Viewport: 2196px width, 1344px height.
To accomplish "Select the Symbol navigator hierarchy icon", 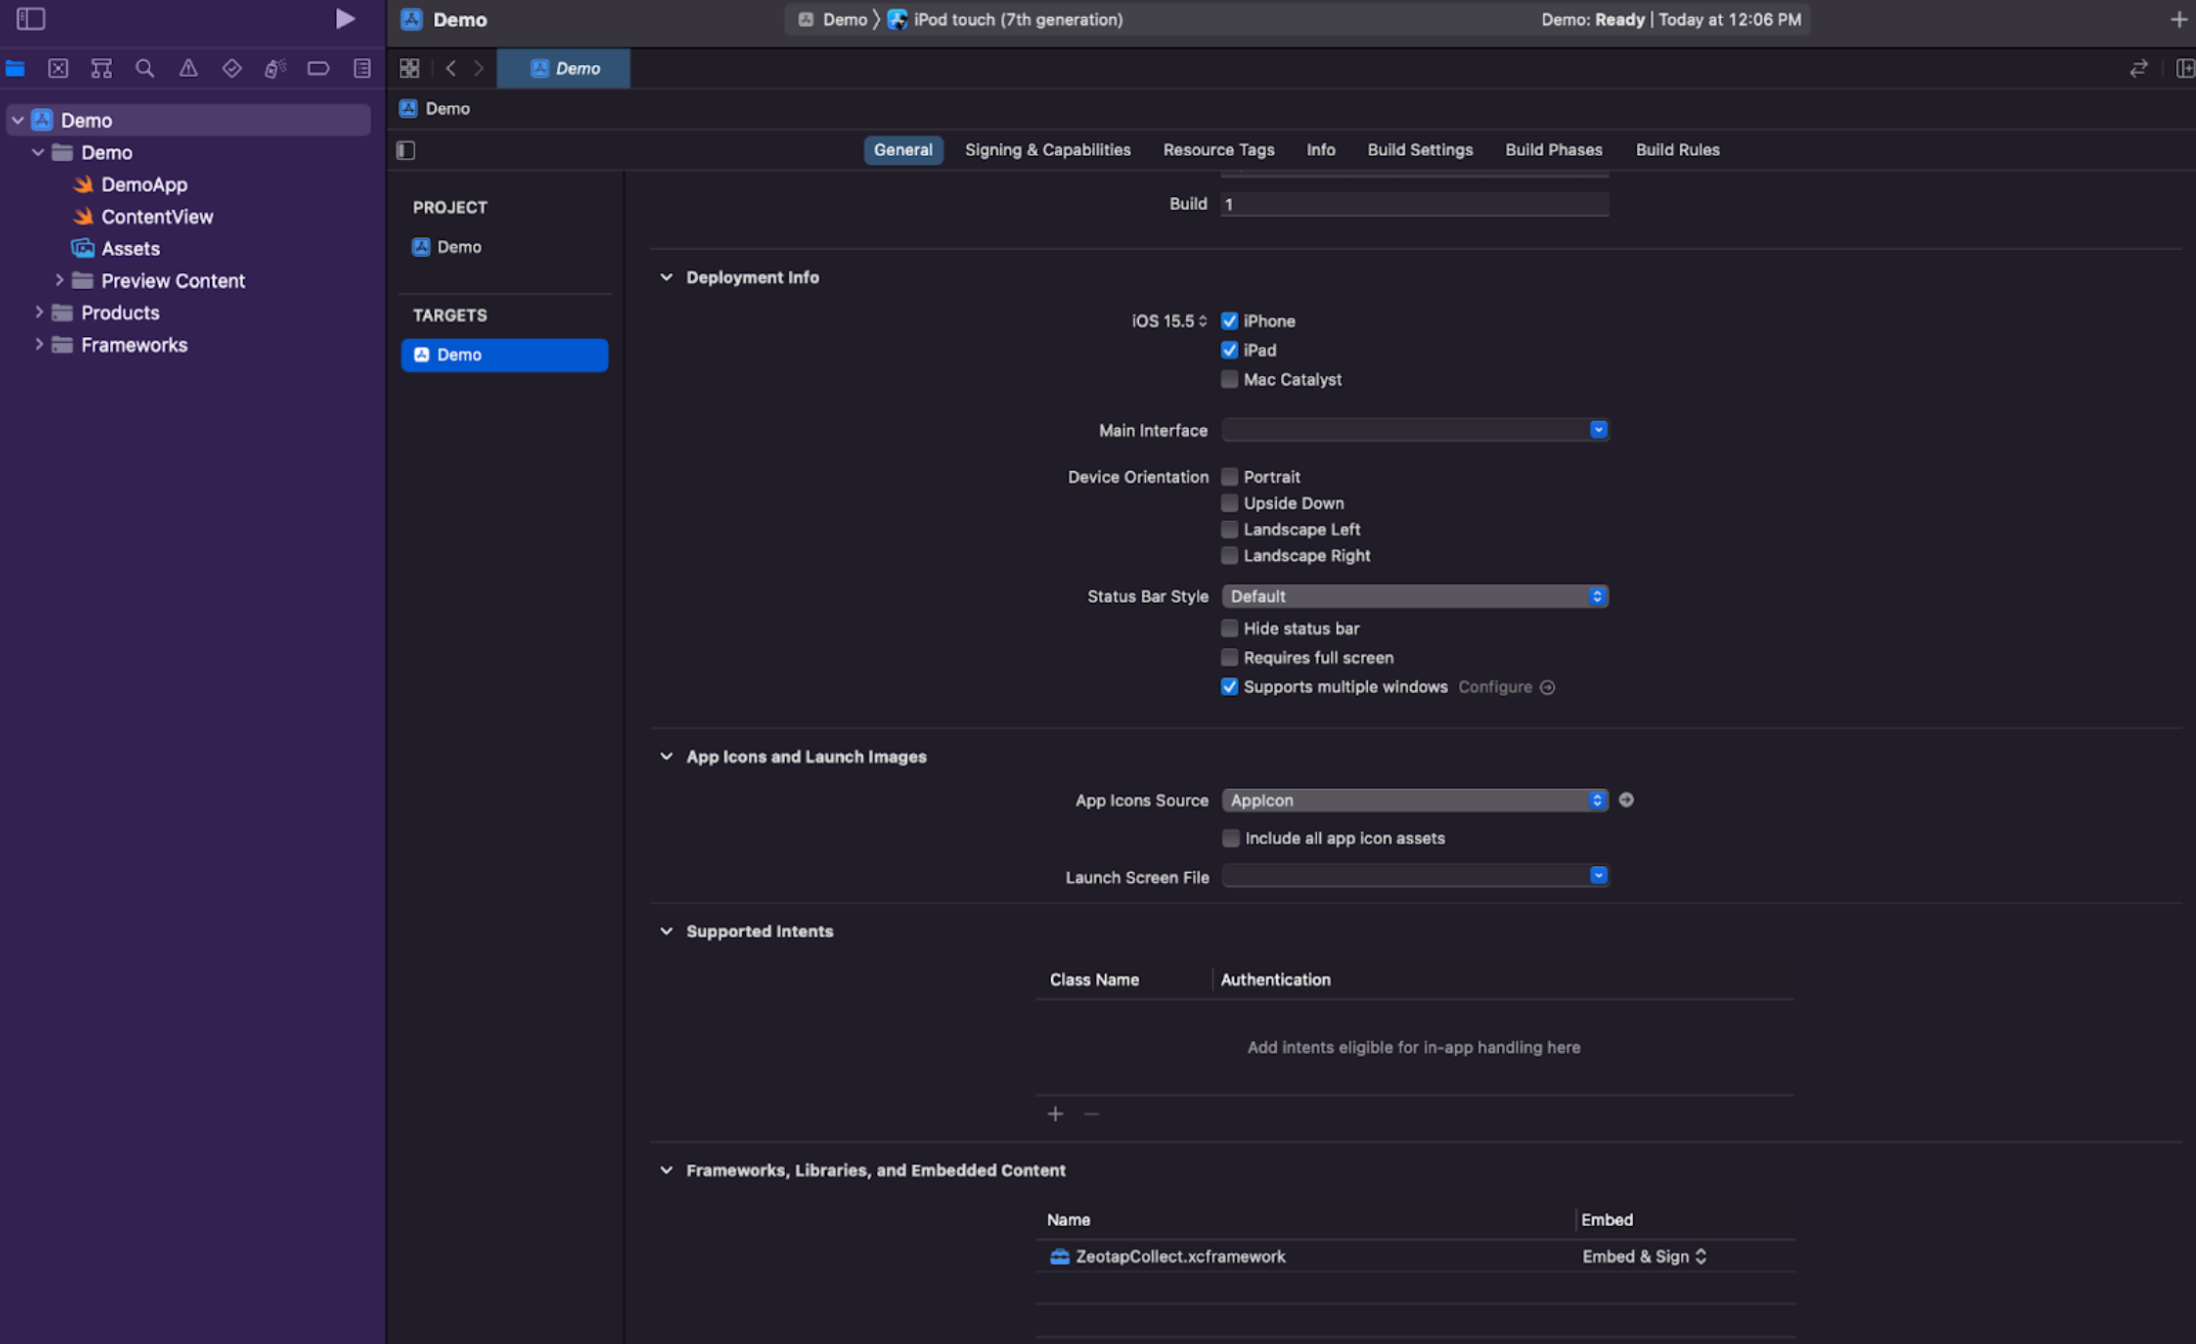I will (x=101, y=68).
